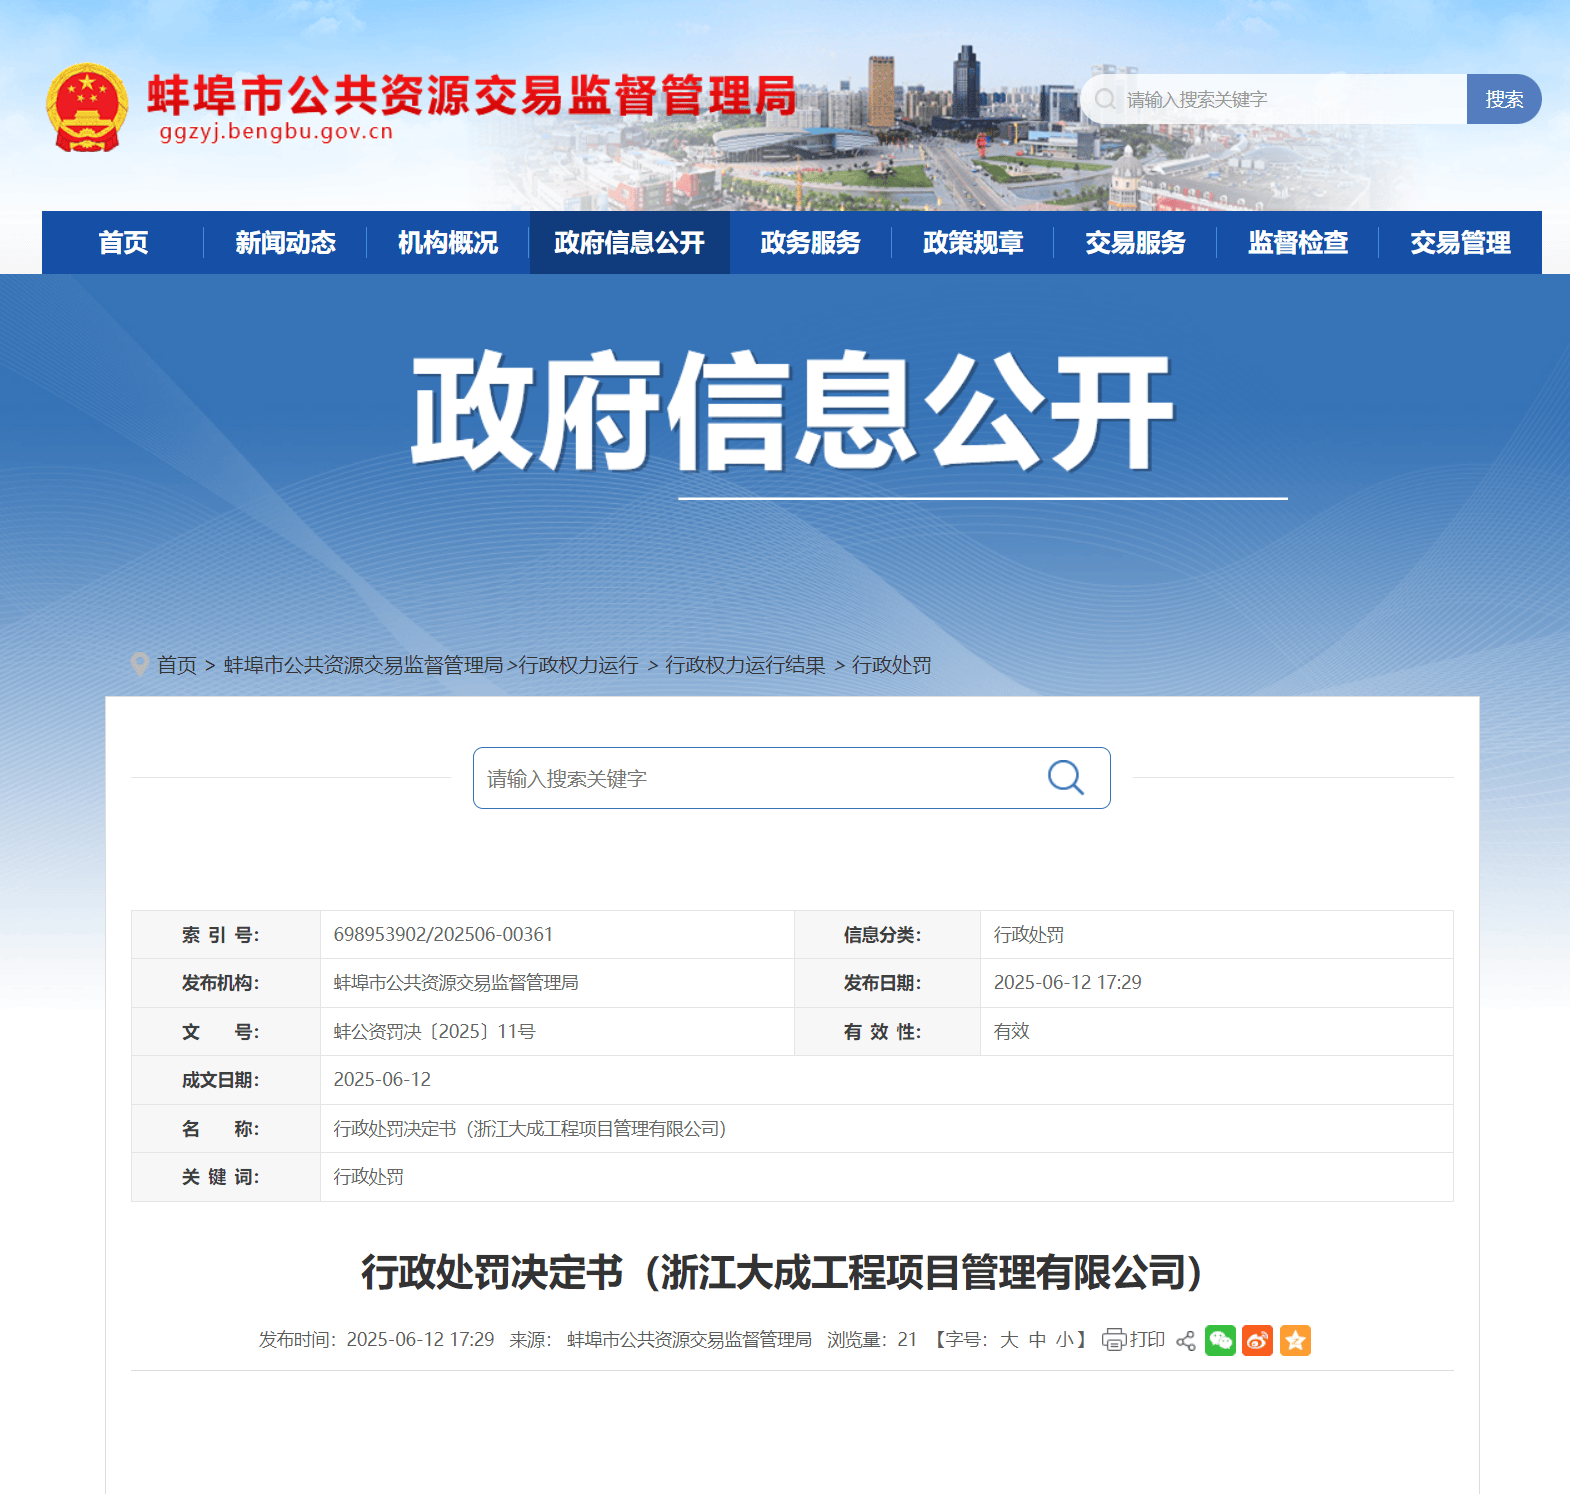Image resolution: width=1570 pixels, height=1494 pixels.
Task: Click the national emblem logo
Action: (x=87, y=108)
